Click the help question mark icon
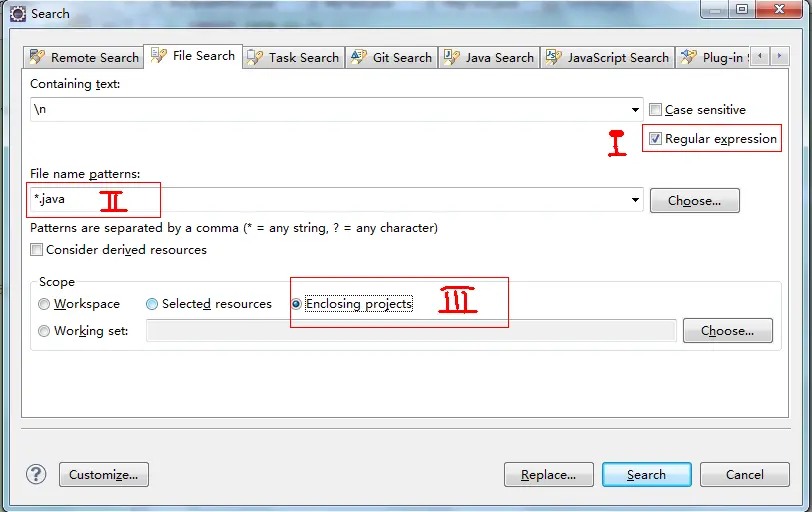The image size is (812, 512). click(x=36, y=474)
